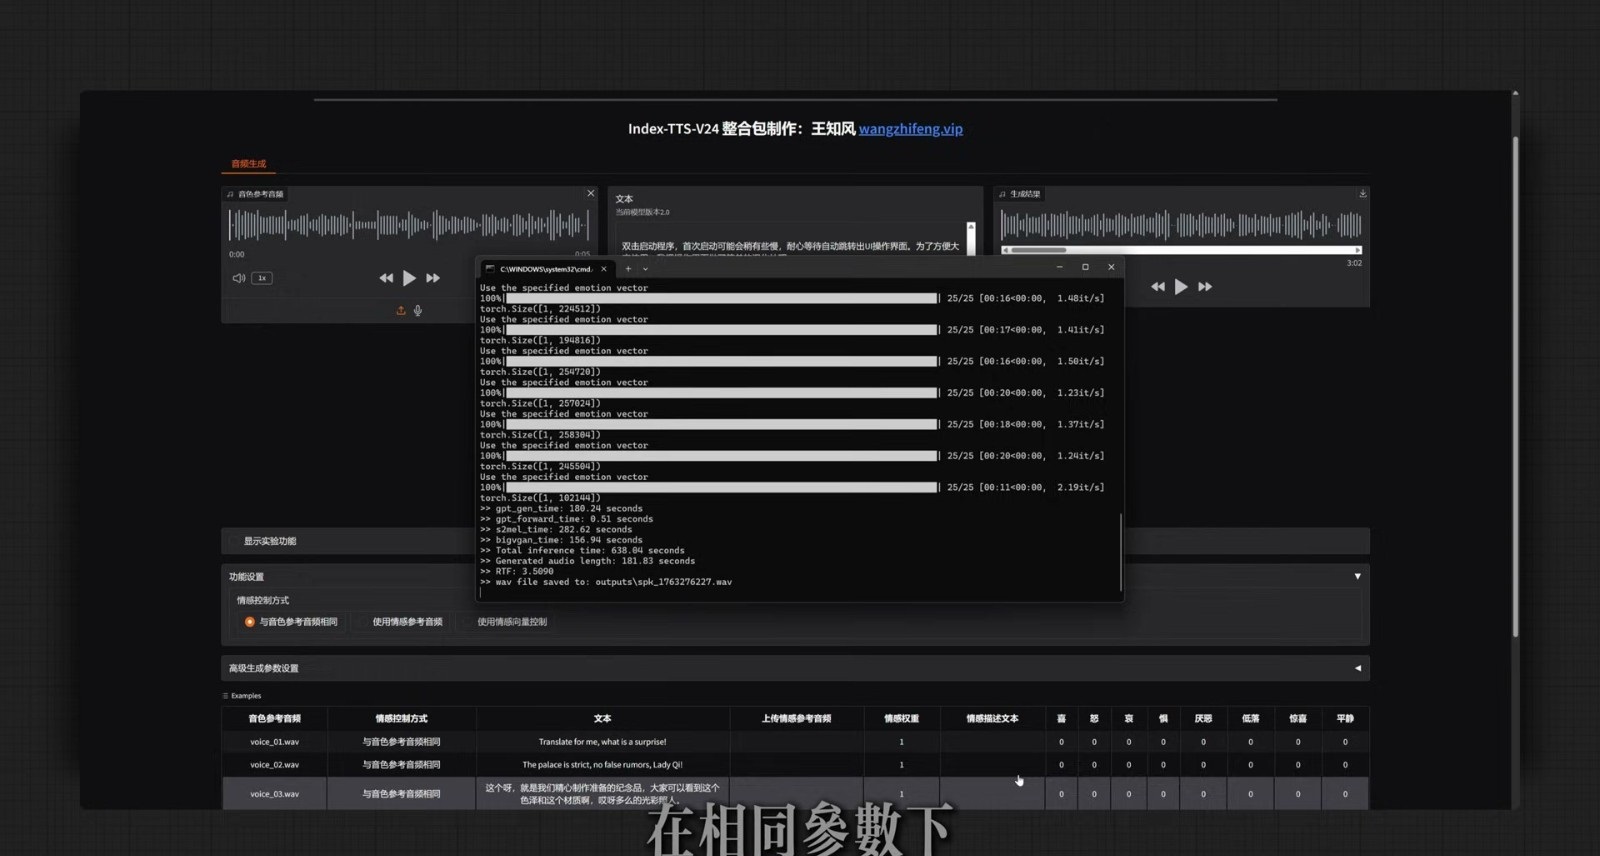The width and height of the screenshot is (1600, 856).
Task: Open the terminal new-tab dropdown arrow
Action: tap(645, 268)
